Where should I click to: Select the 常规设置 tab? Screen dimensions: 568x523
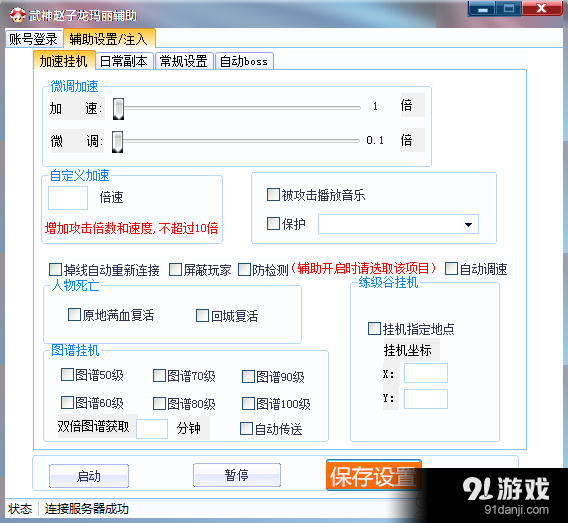pos(184,61)
